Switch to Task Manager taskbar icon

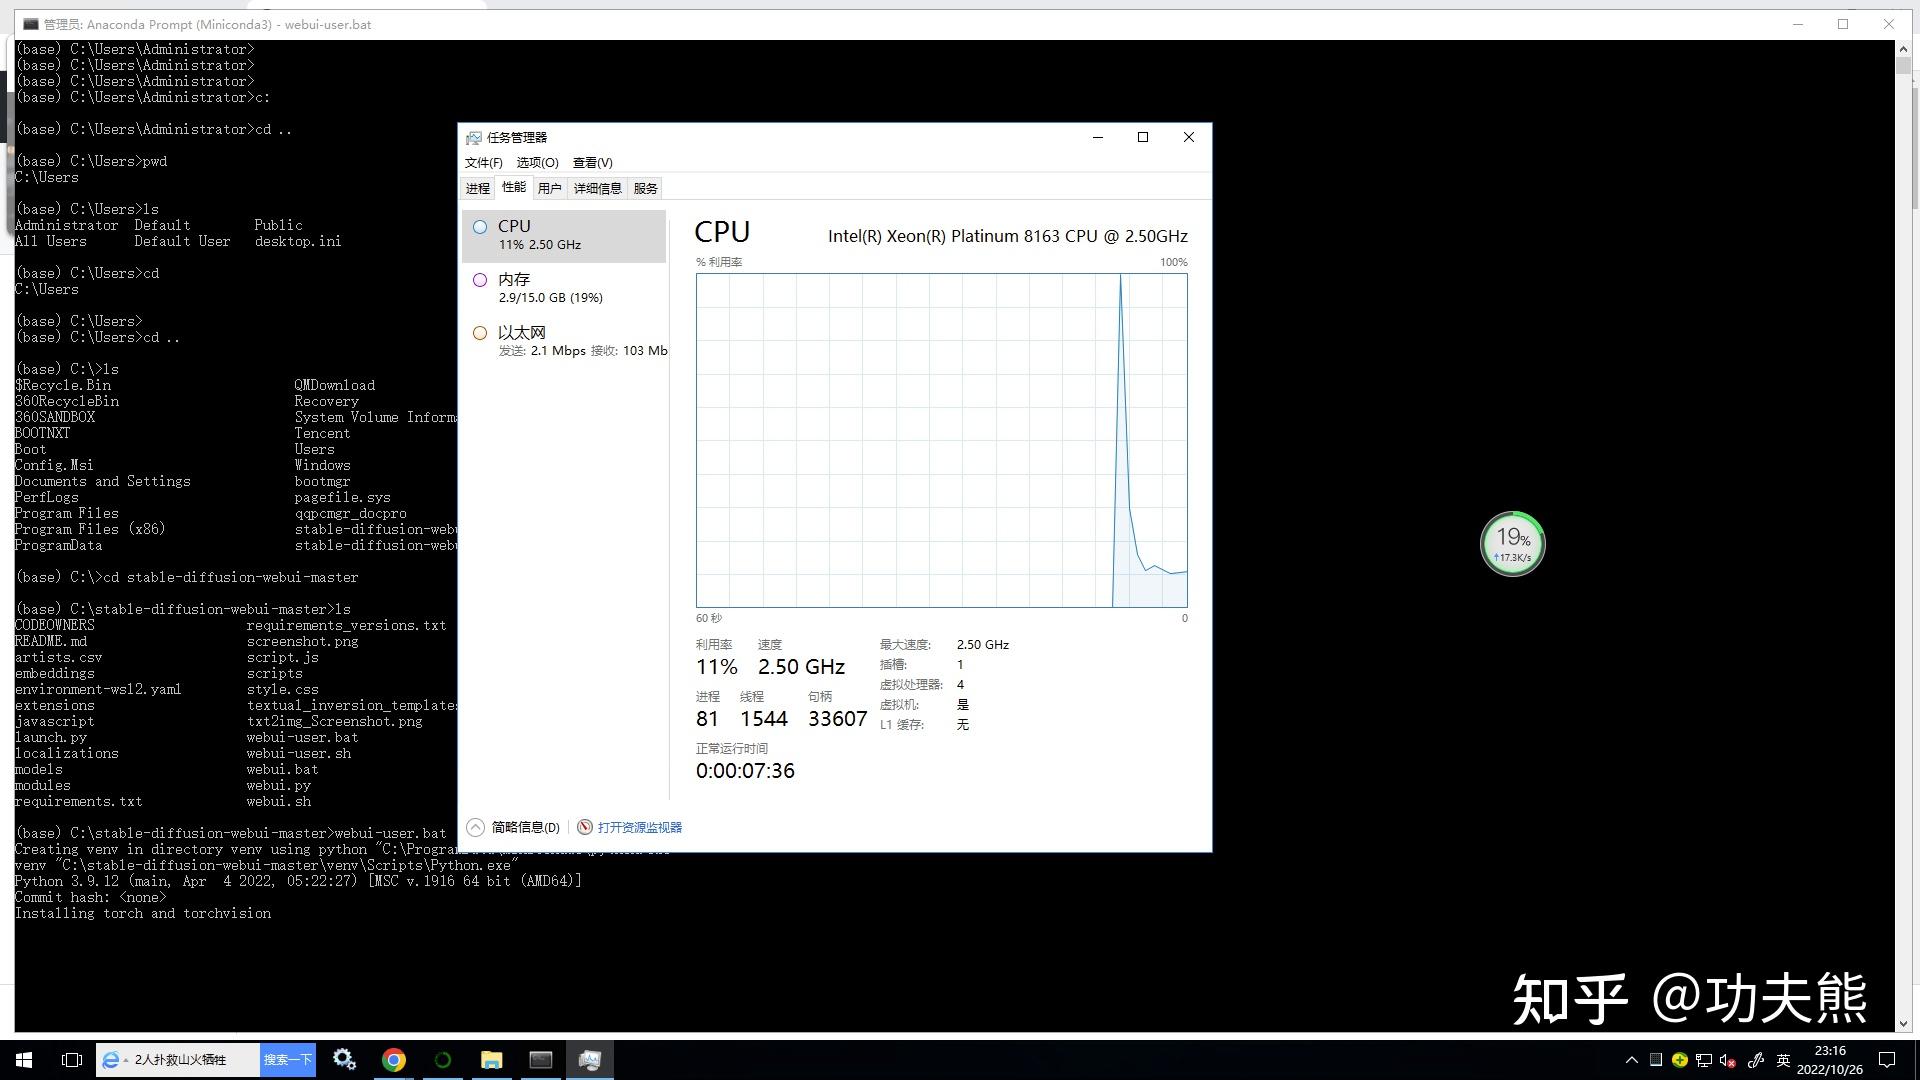[x=590, y=1060]
